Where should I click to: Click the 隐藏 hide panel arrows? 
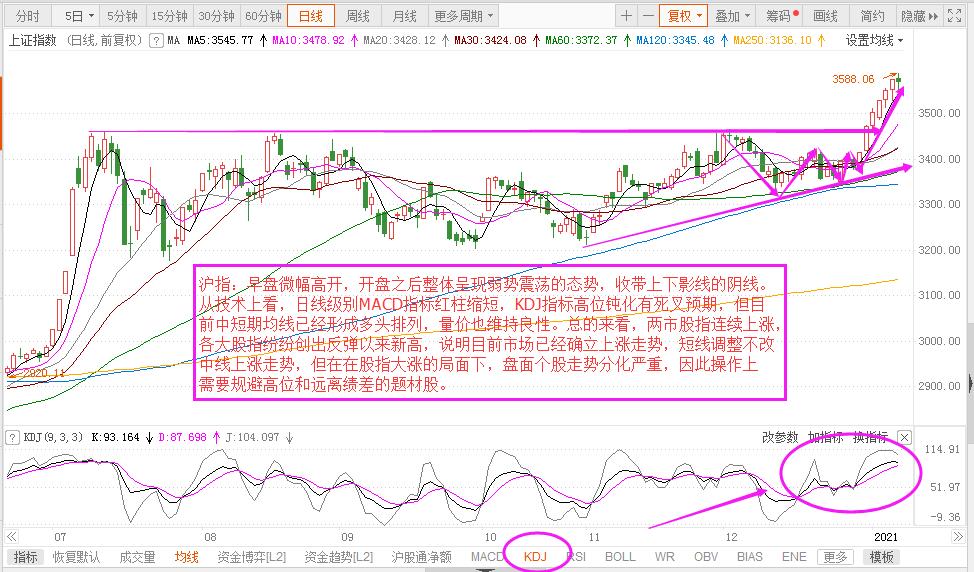coord(919,16)
